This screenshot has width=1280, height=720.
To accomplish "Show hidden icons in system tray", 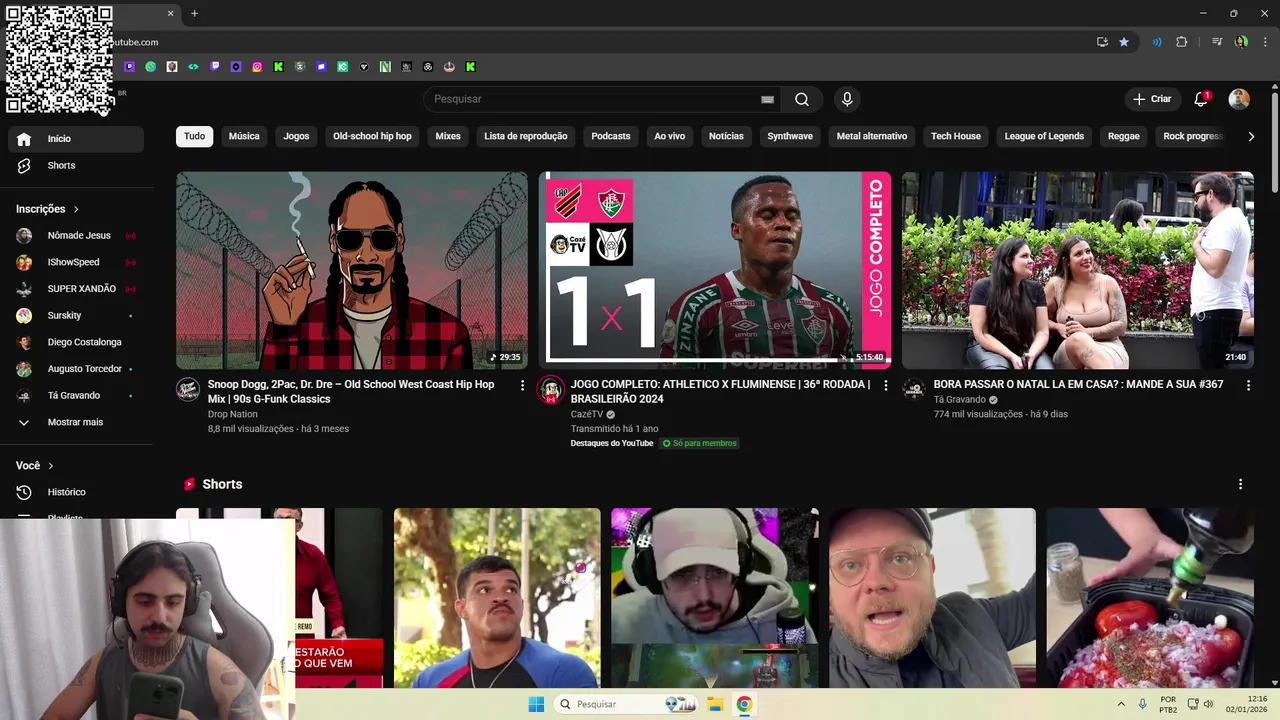I will tap(1121, 704).
